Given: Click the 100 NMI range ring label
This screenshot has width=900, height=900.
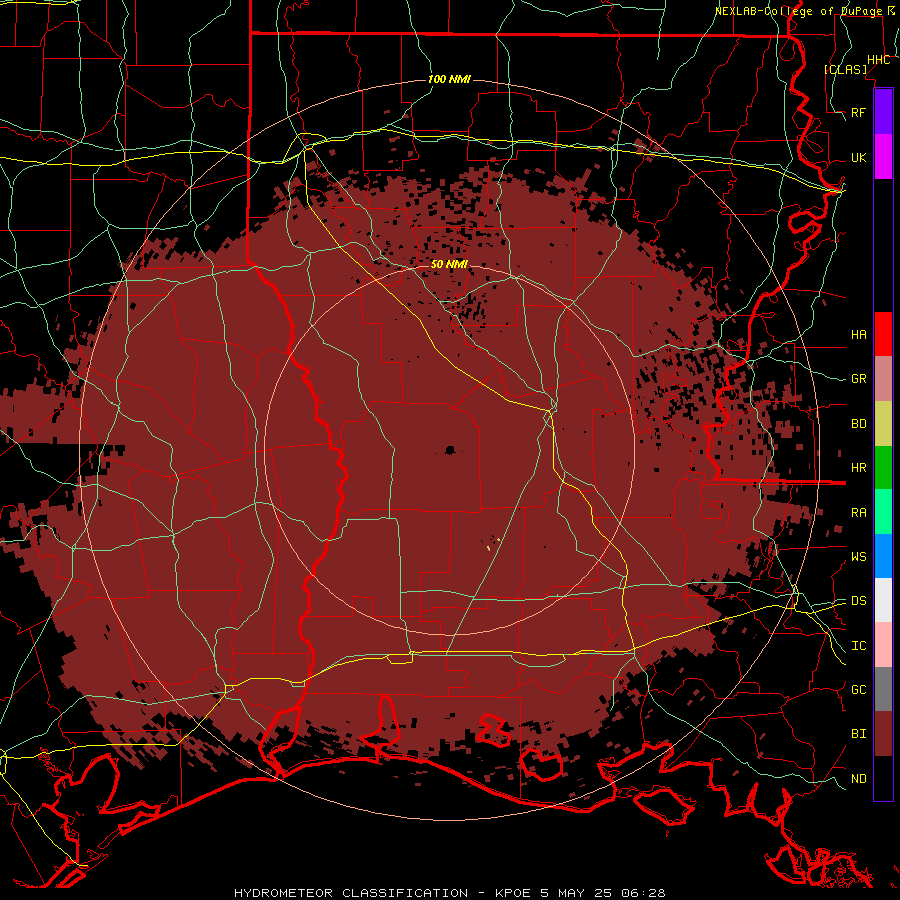Looking at the screenshot, I should click(x=449, y=79).
